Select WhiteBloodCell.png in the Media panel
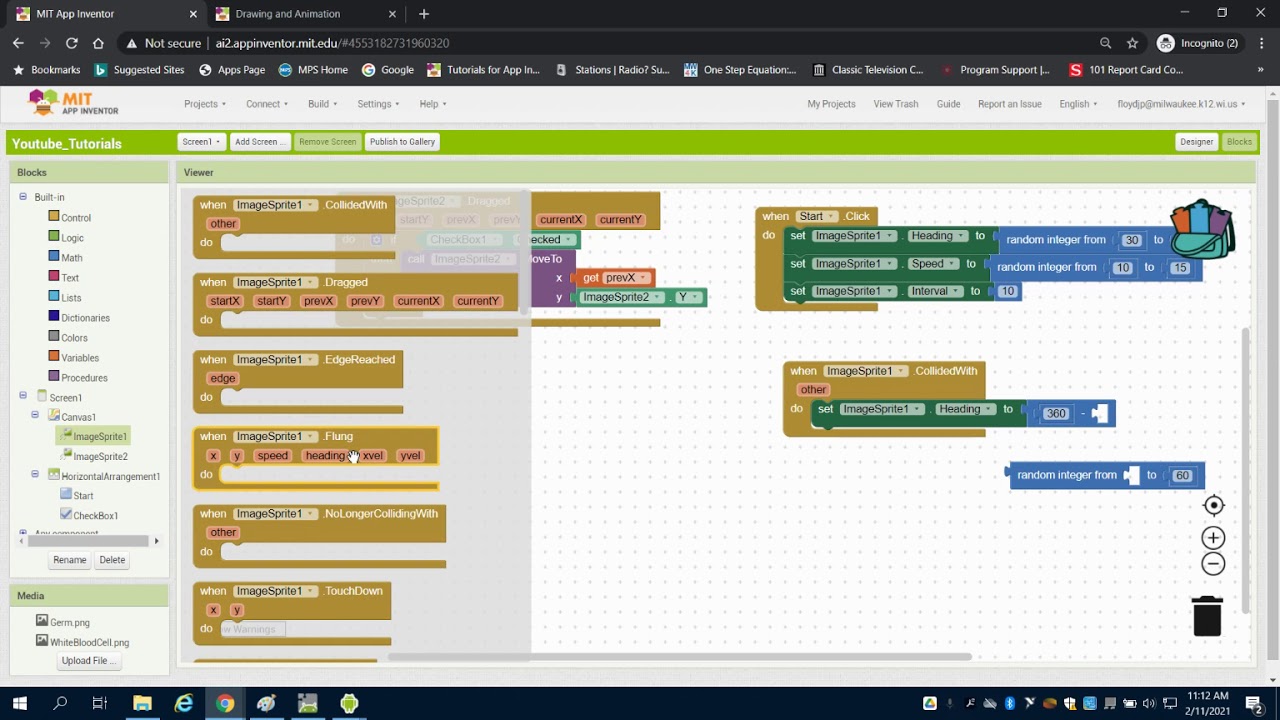Screen dimensions: 1280x720 [x=89, y=642]
